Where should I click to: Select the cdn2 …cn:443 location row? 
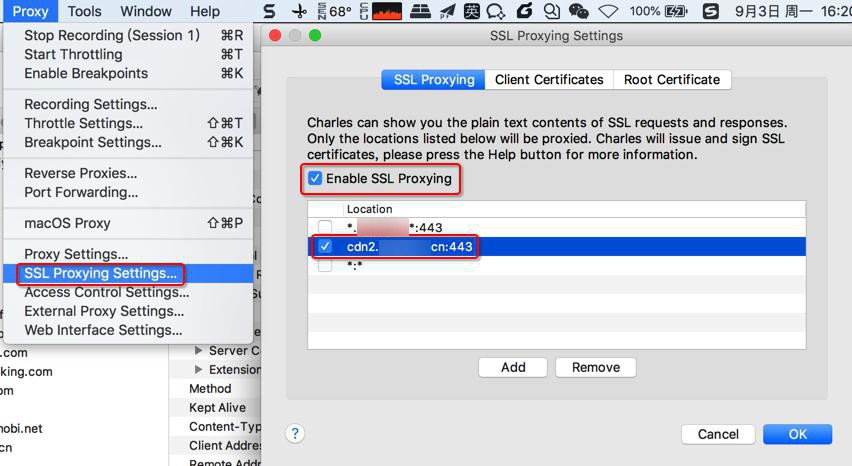pos(556,247)
